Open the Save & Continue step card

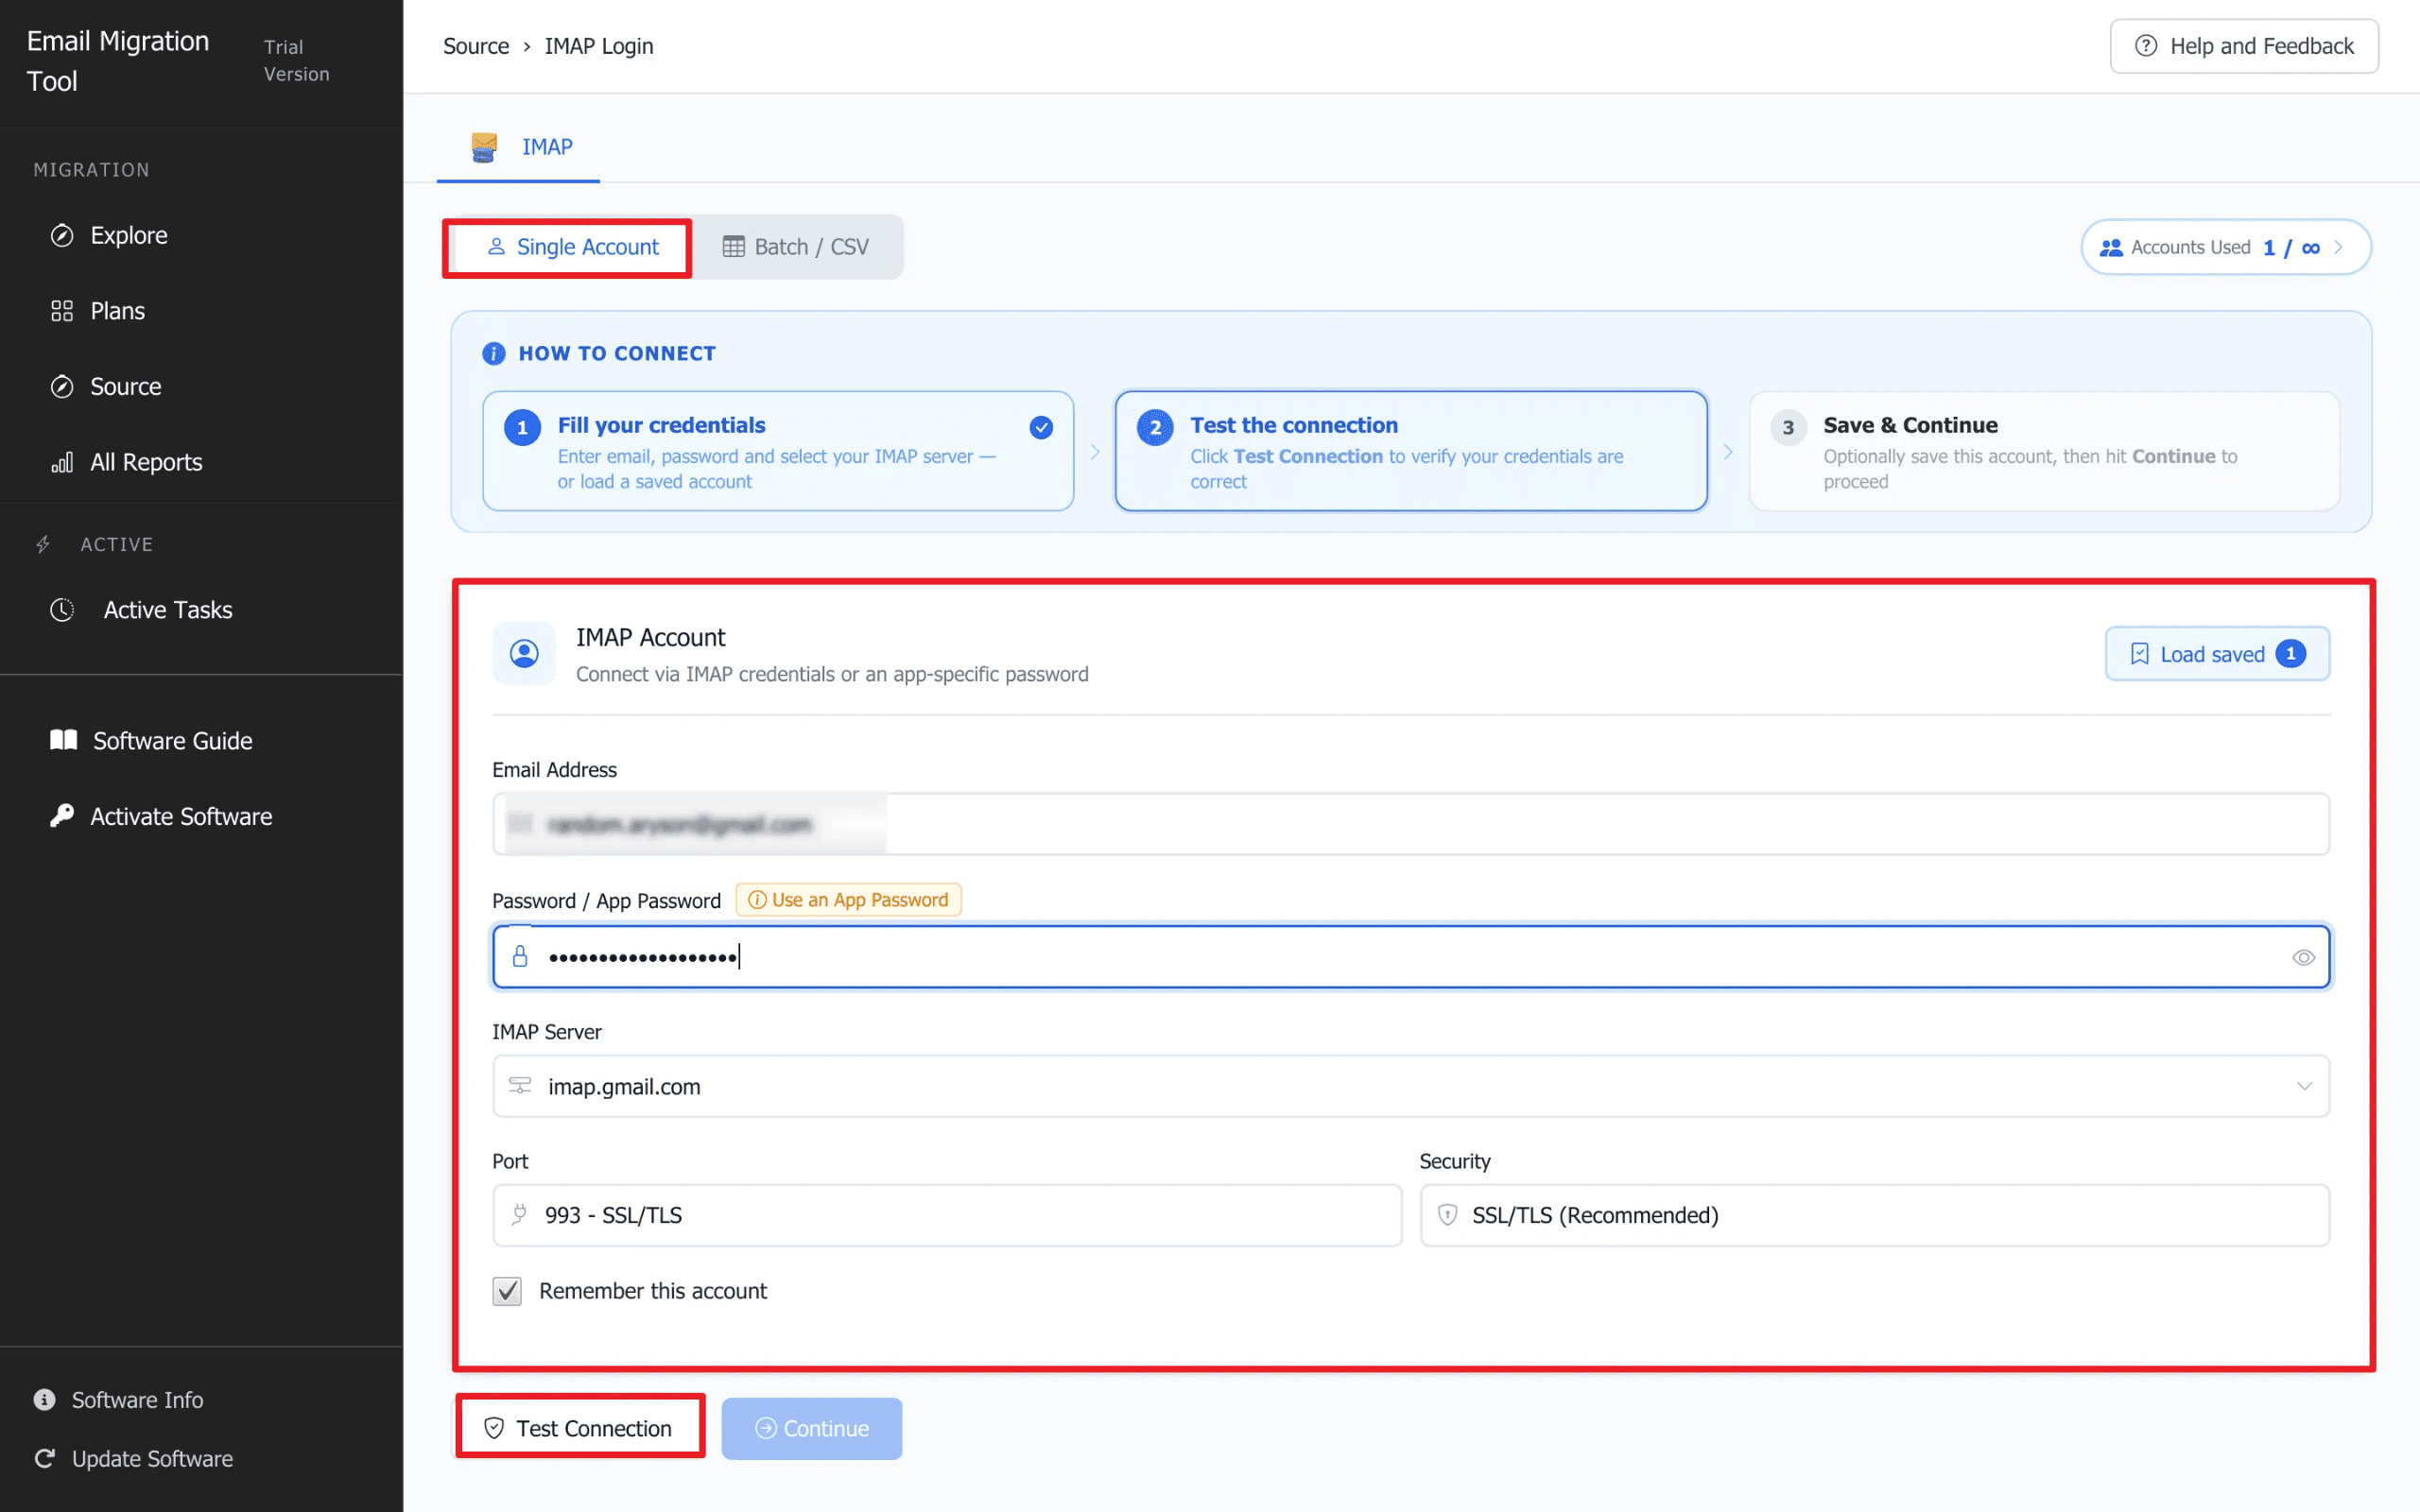tap(2044, 451)
